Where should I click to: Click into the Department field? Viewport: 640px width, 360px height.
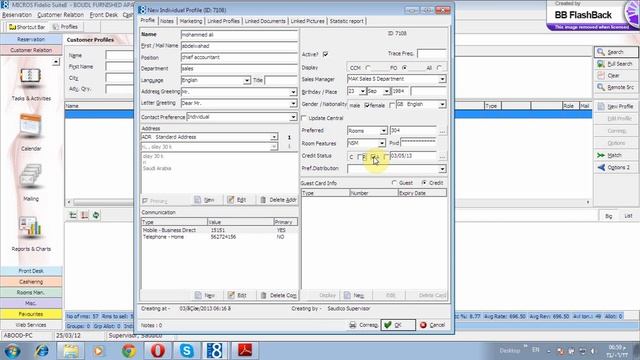pyautogui.click(x=239, y=69)
